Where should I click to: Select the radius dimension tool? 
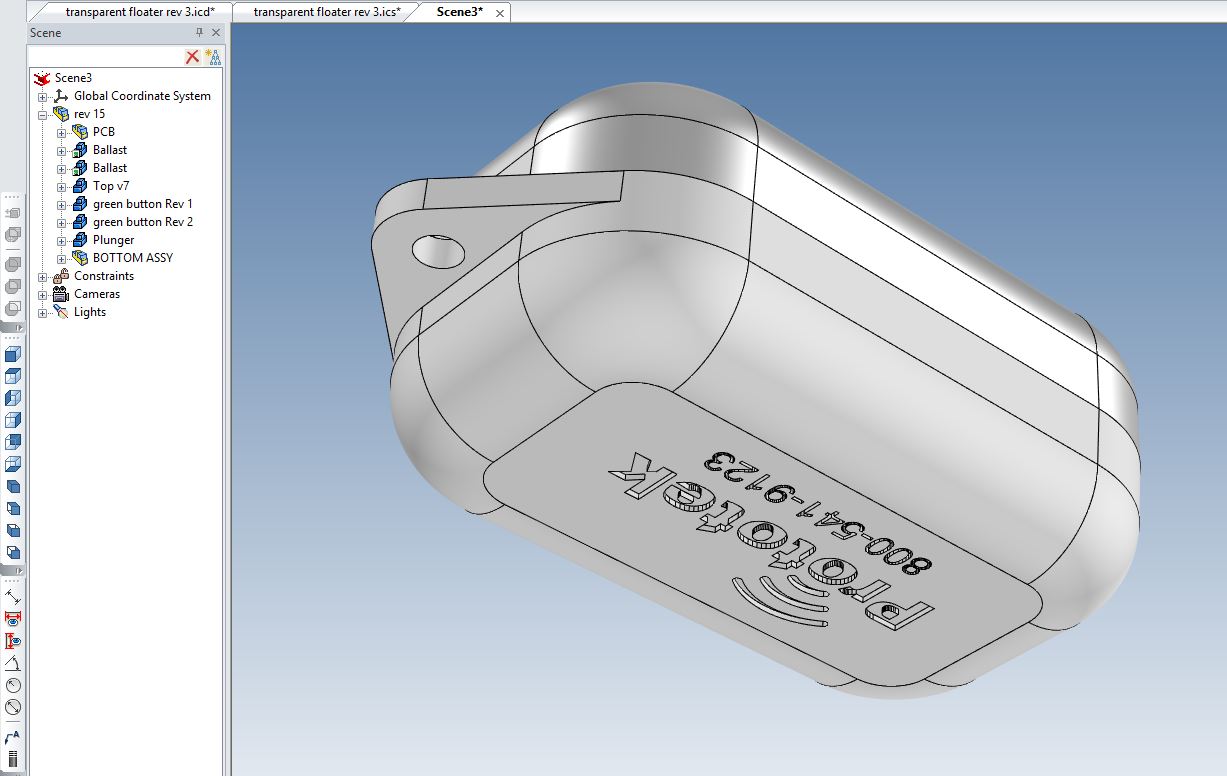pyautogui.click(x=13, y=685)
